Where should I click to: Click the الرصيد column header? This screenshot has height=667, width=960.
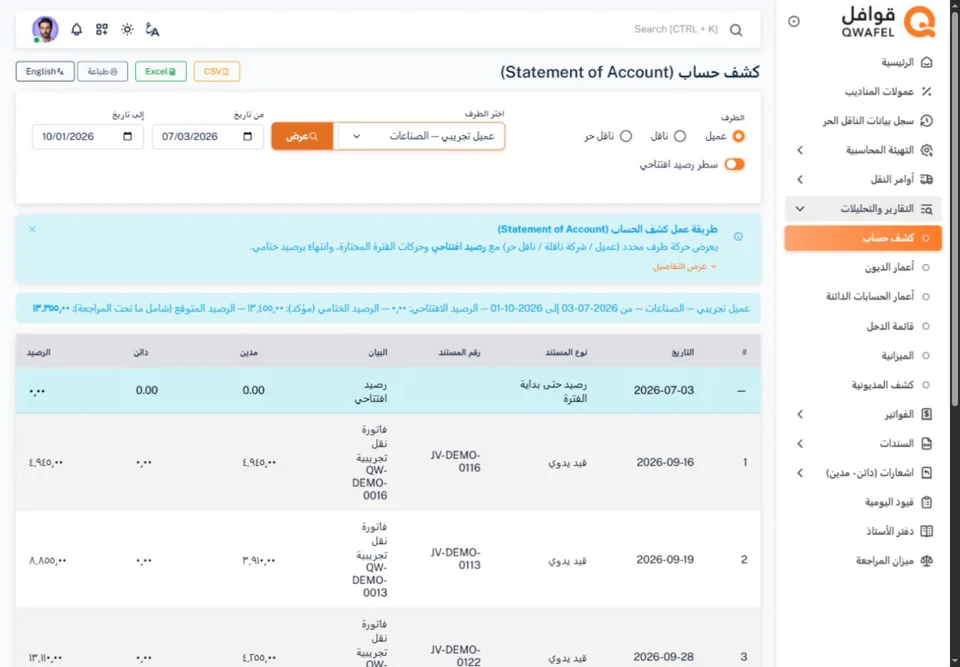(39, 353)
